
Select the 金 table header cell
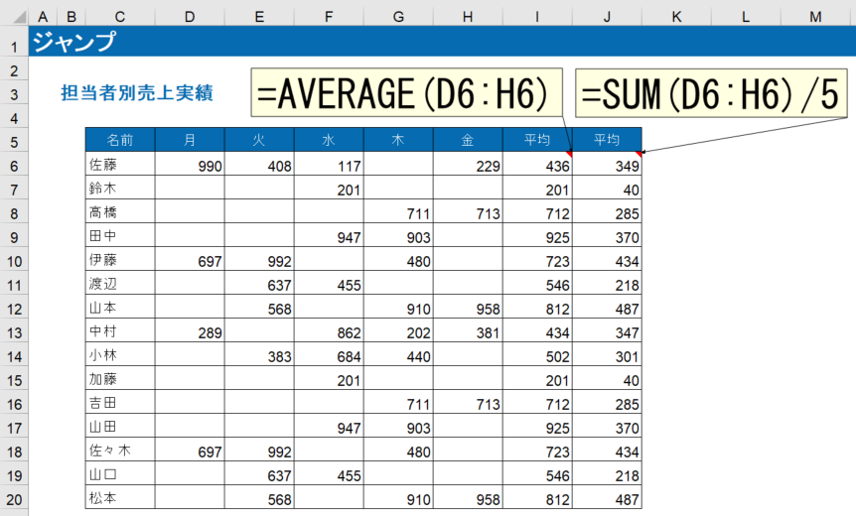[x=467, y=141]
